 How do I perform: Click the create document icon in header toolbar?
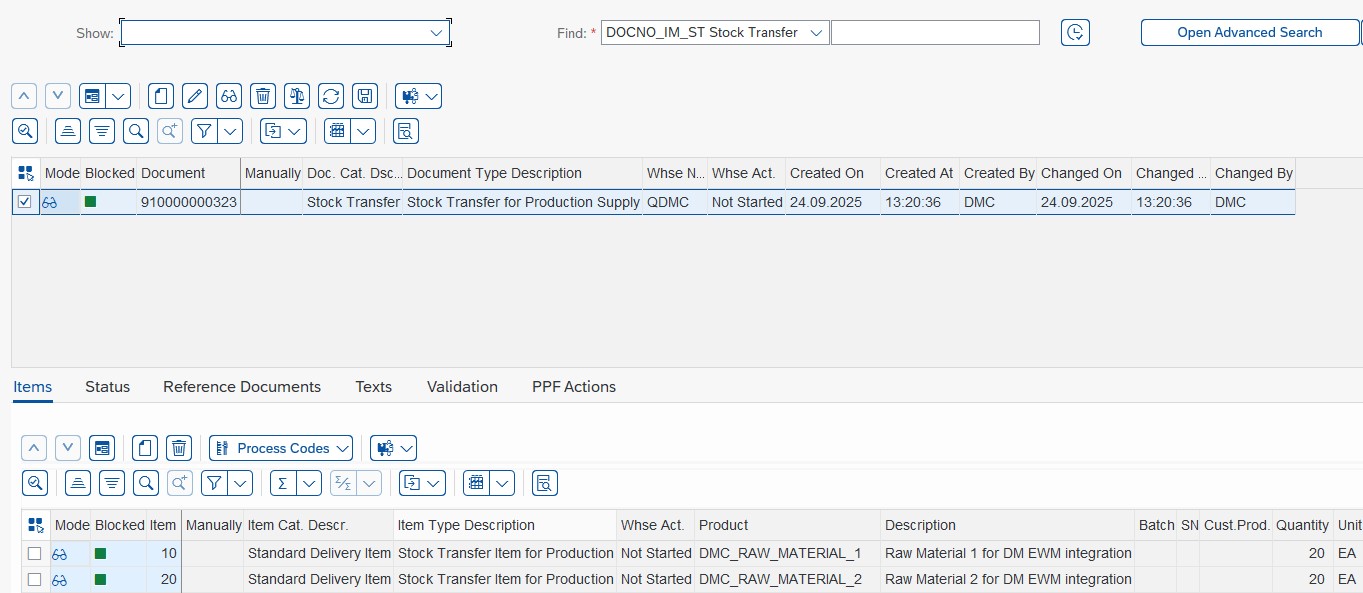pyautogui.click(x=161, y=96)
